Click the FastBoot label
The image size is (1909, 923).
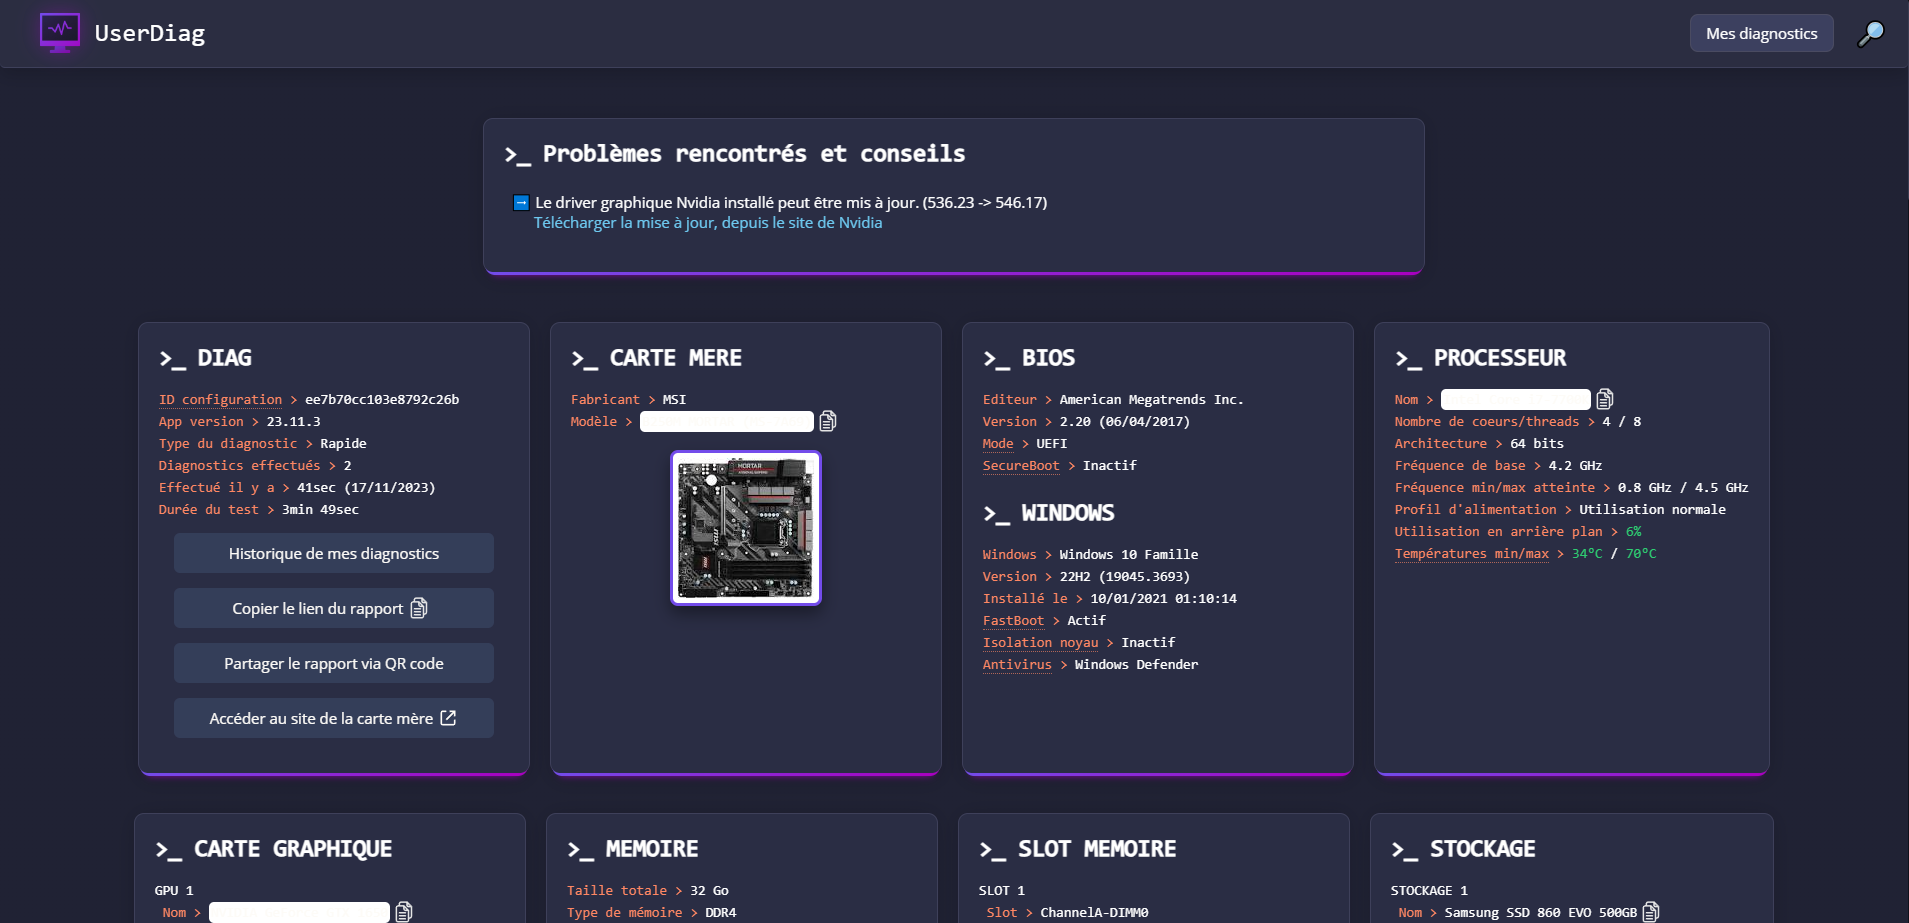pos(1013,620)
